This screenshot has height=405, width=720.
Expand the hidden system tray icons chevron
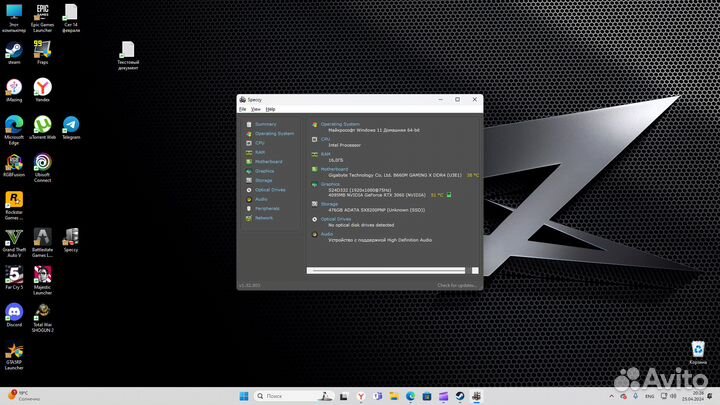pyautogui.click(x=611, y=396)
